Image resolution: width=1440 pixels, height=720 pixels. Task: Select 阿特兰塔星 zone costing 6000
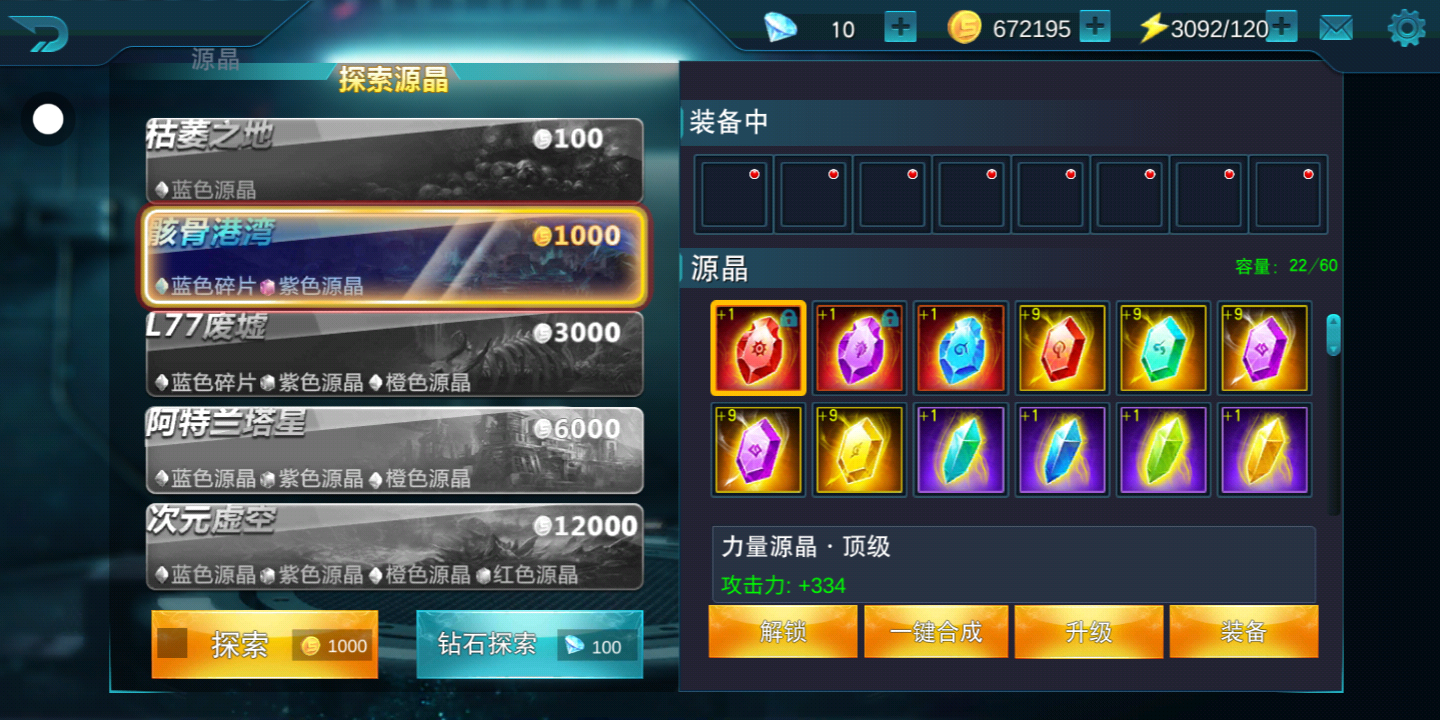click(395, 451)
